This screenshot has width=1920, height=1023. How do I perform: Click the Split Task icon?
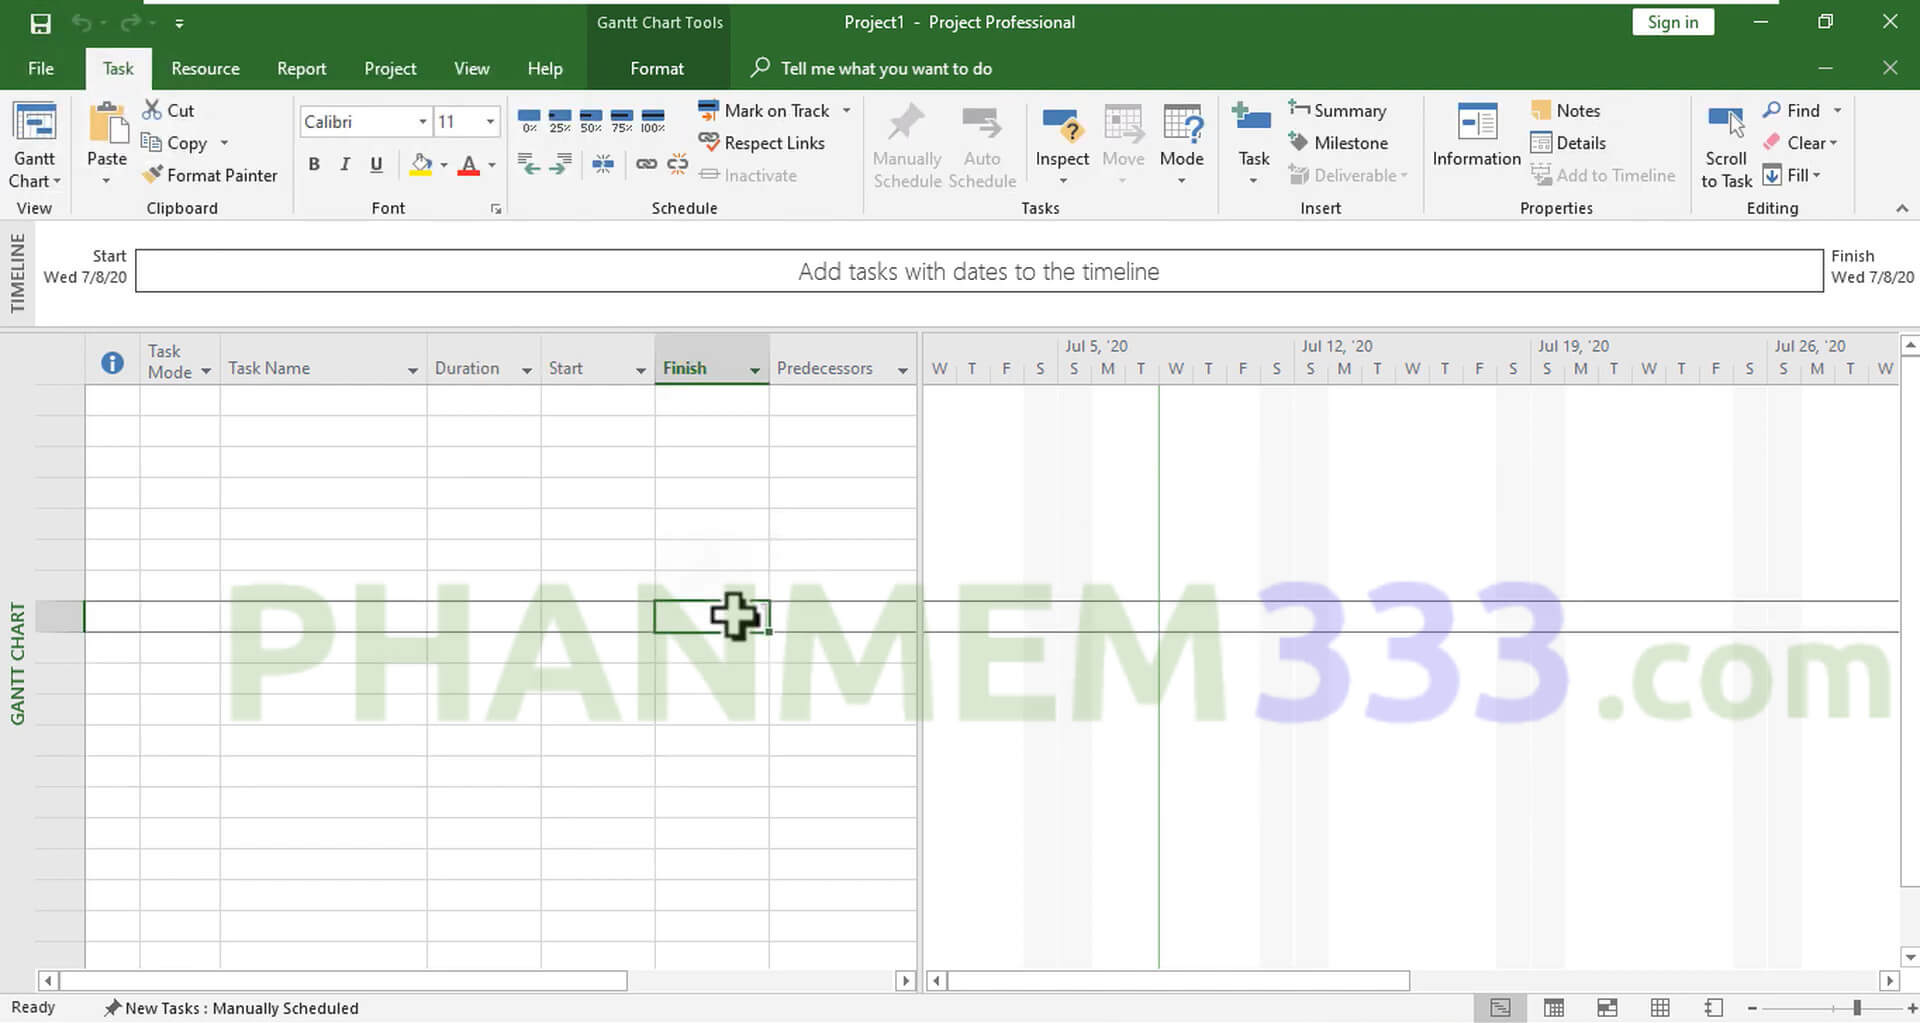point(603,164)
